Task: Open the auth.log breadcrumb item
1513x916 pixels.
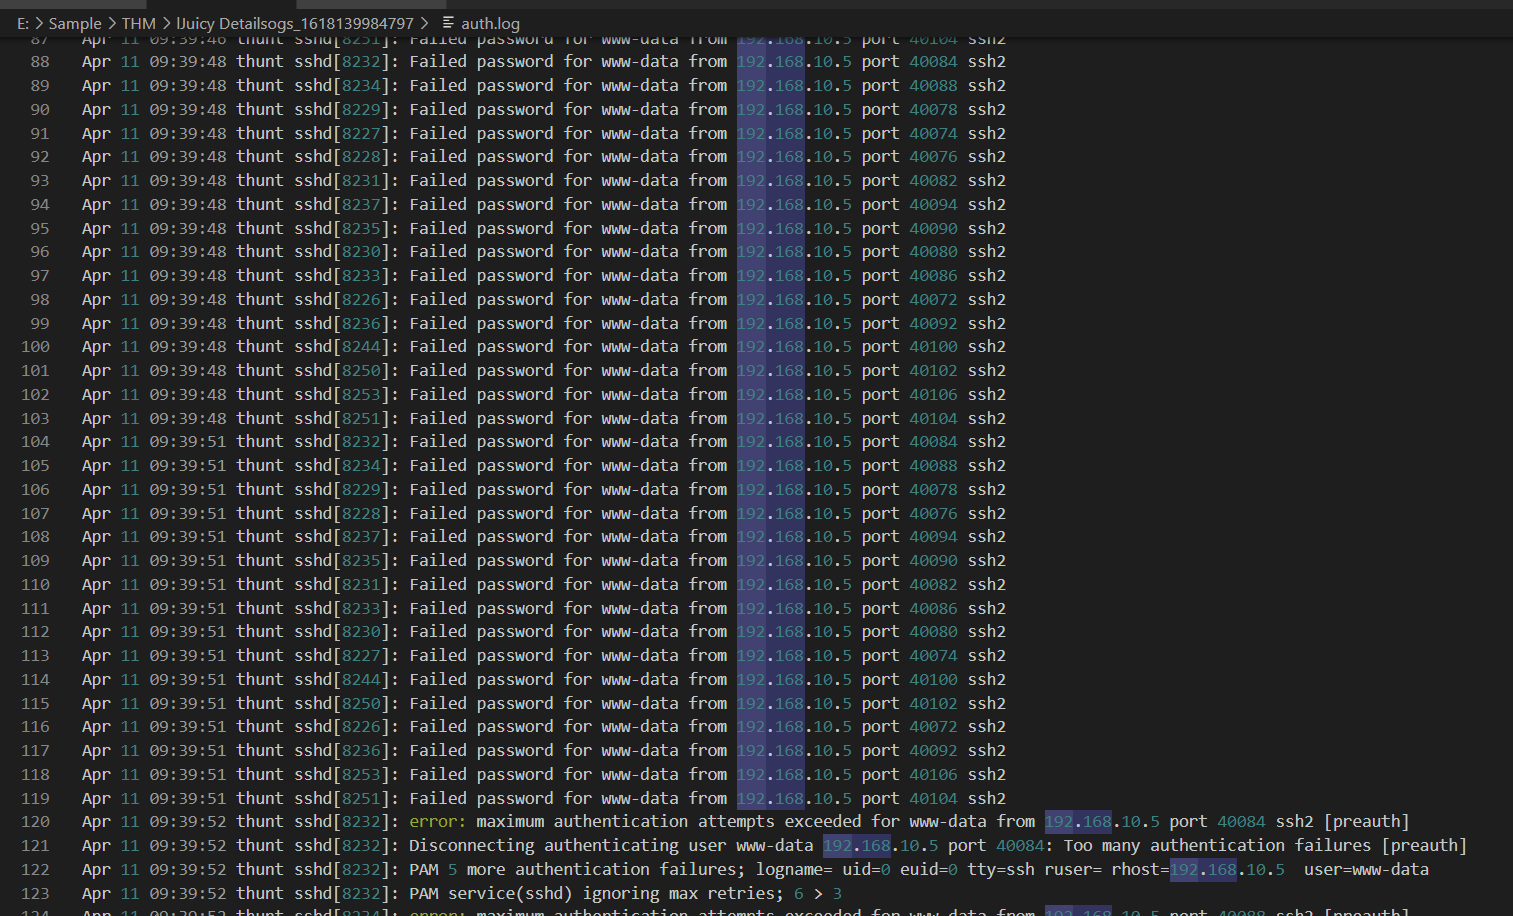Action: tap(490, 23)
